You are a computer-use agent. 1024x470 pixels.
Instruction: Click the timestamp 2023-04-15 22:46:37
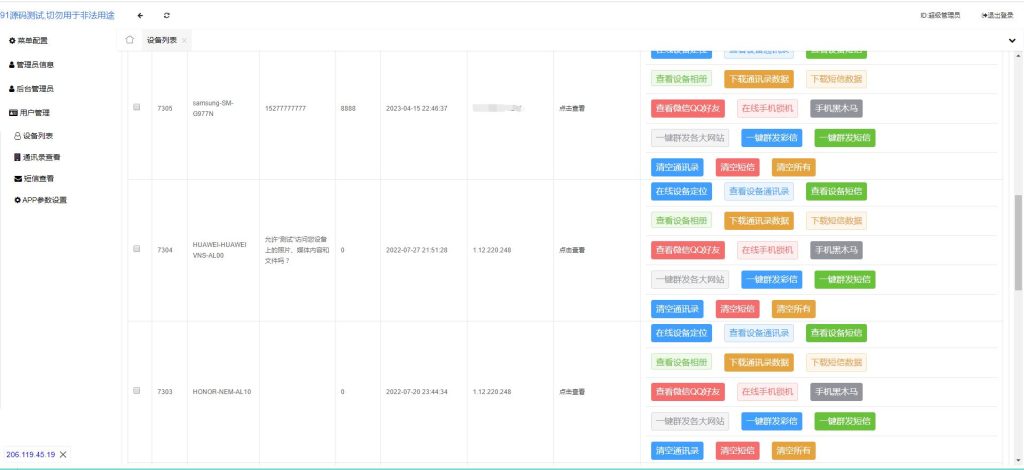[x=417, y=108]
